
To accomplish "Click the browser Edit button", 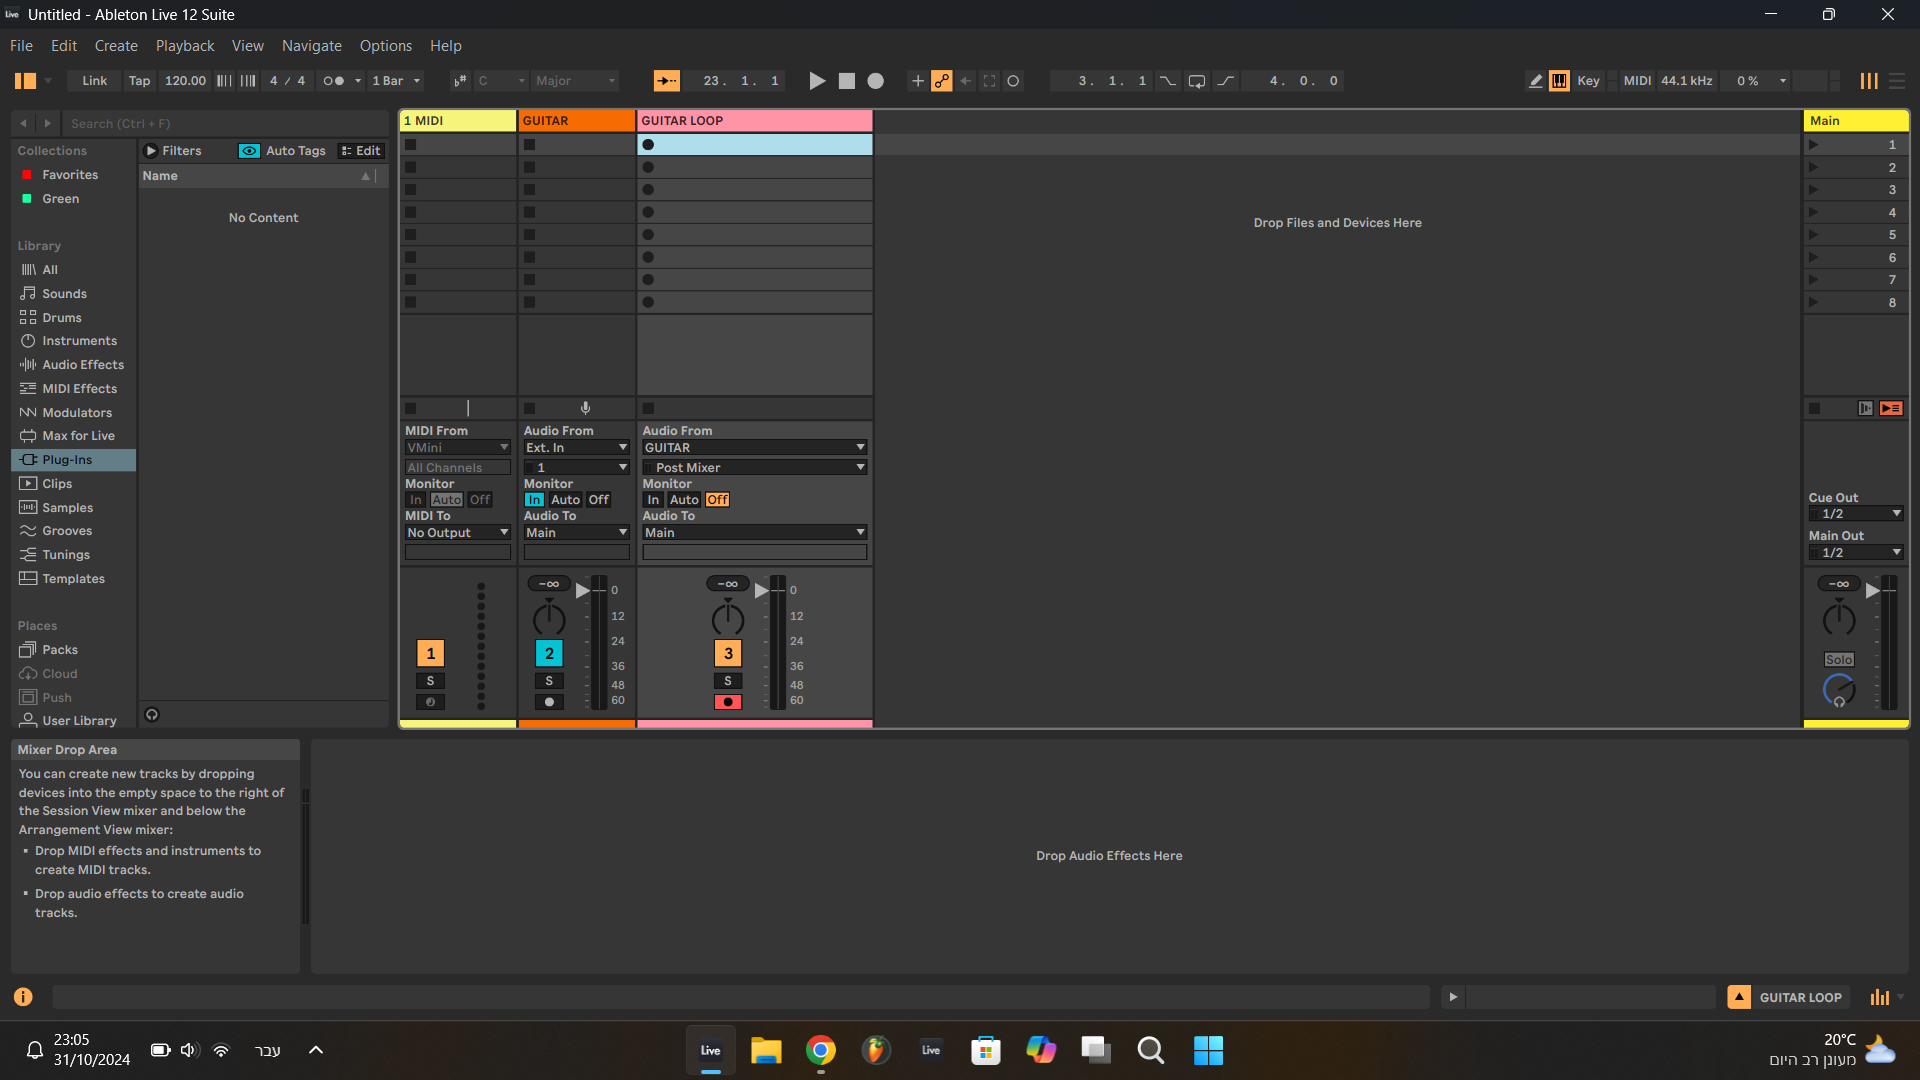I will pos(361,151).
